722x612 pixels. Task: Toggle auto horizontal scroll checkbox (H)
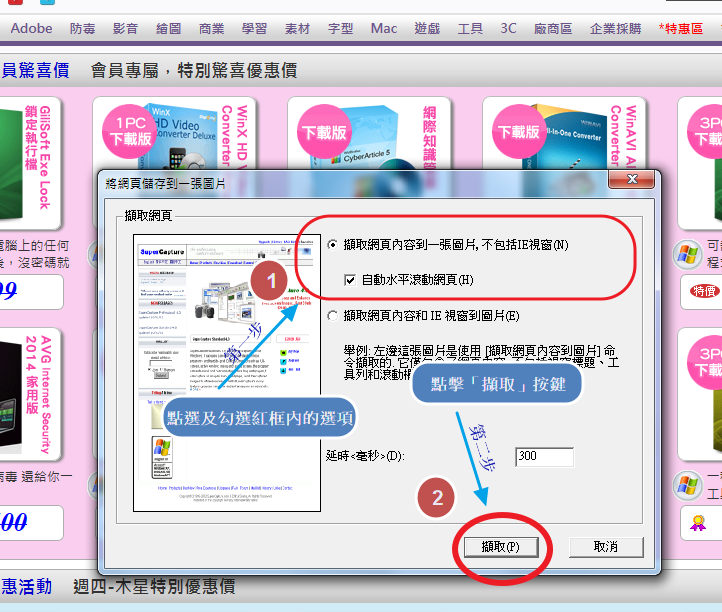(x=350, y=279)
